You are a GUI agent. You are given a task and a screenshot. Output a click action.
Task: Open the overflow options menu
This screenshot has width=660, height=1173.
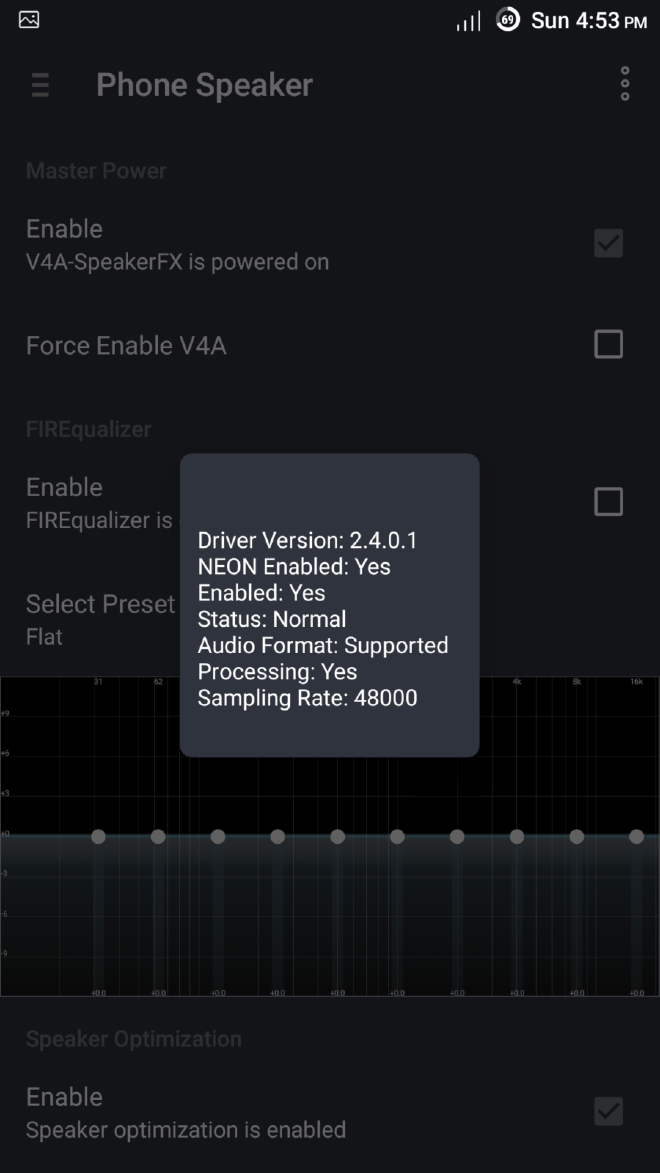(x=624, y=84)
